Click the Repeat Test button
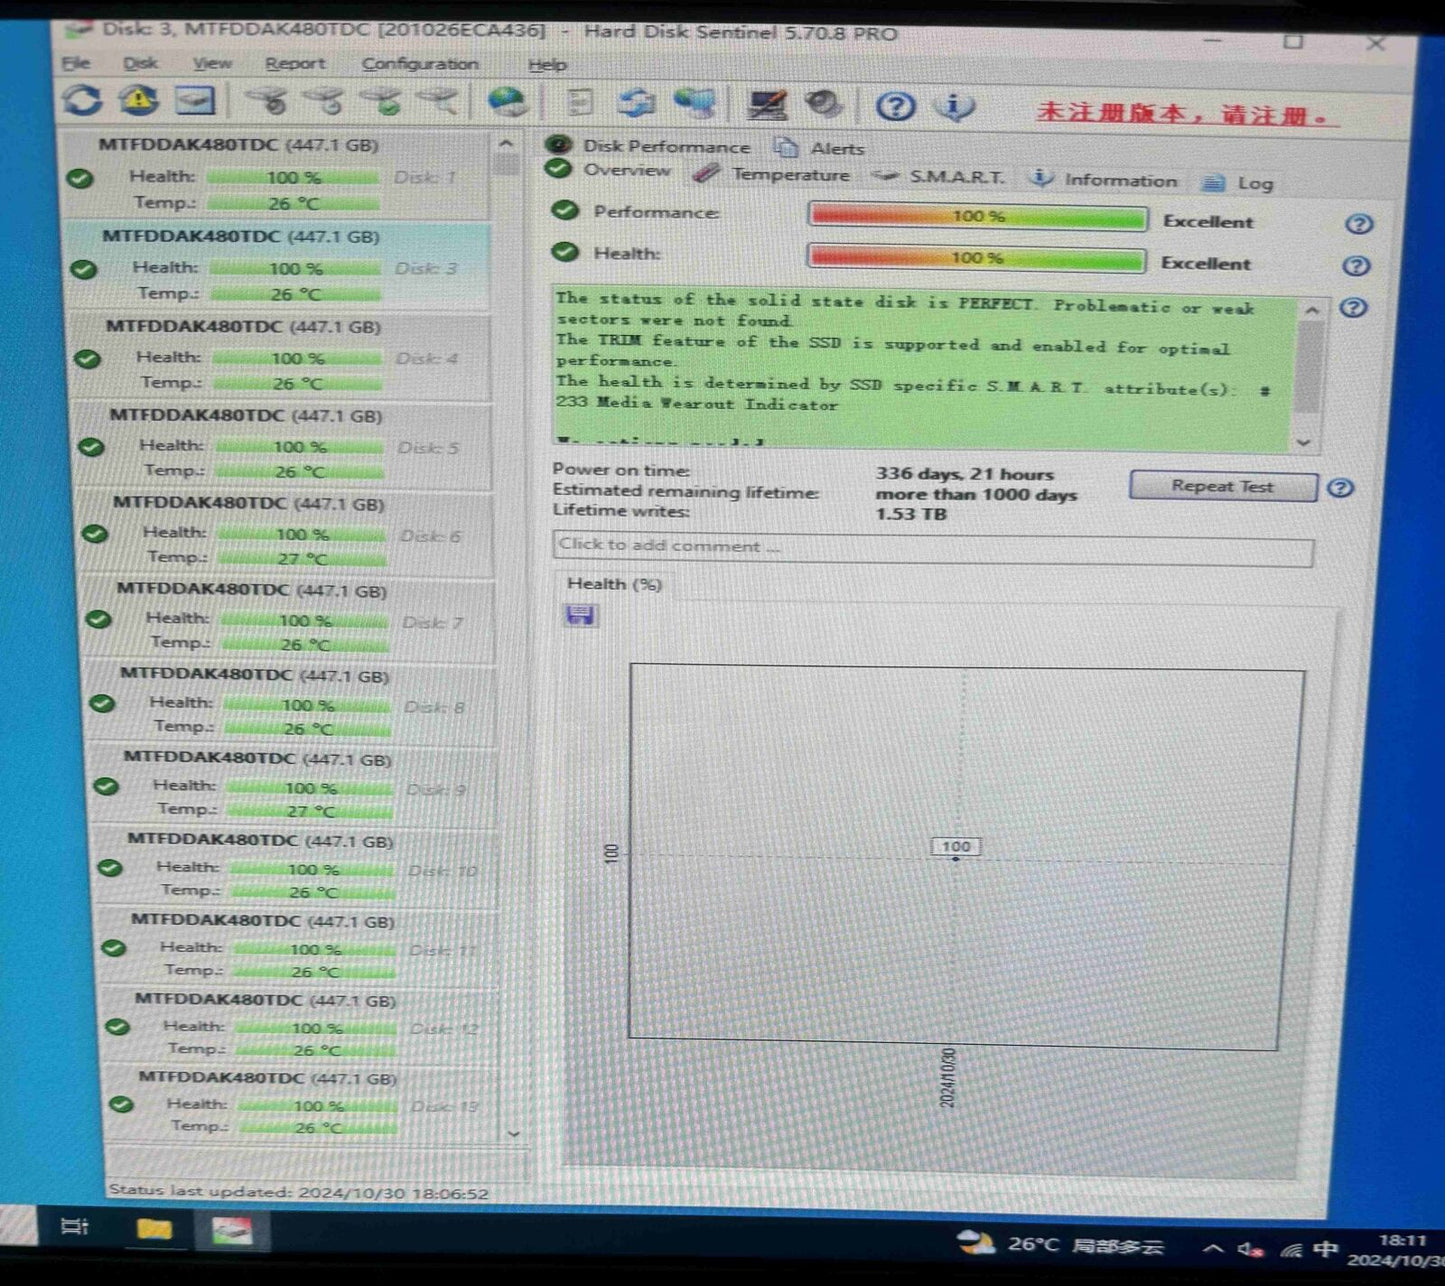This screenshot has height=1286, width=1445. [x=1223, y=486]
